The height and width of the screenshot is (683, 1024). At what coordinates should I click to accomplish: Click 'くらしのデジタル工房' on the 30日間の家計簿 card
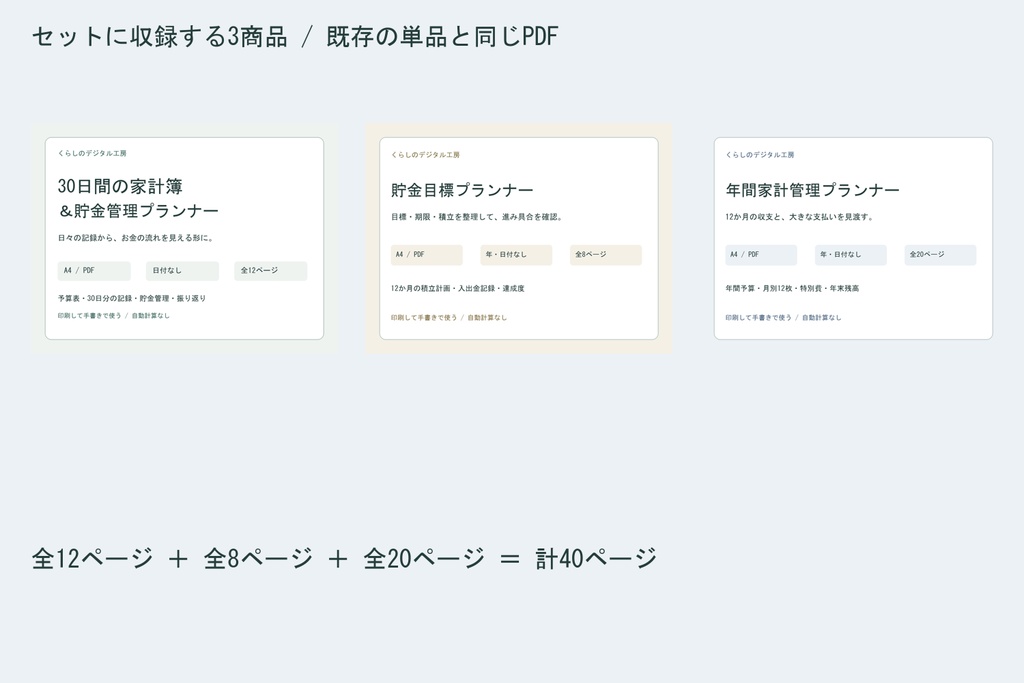(x=92, y=153)
